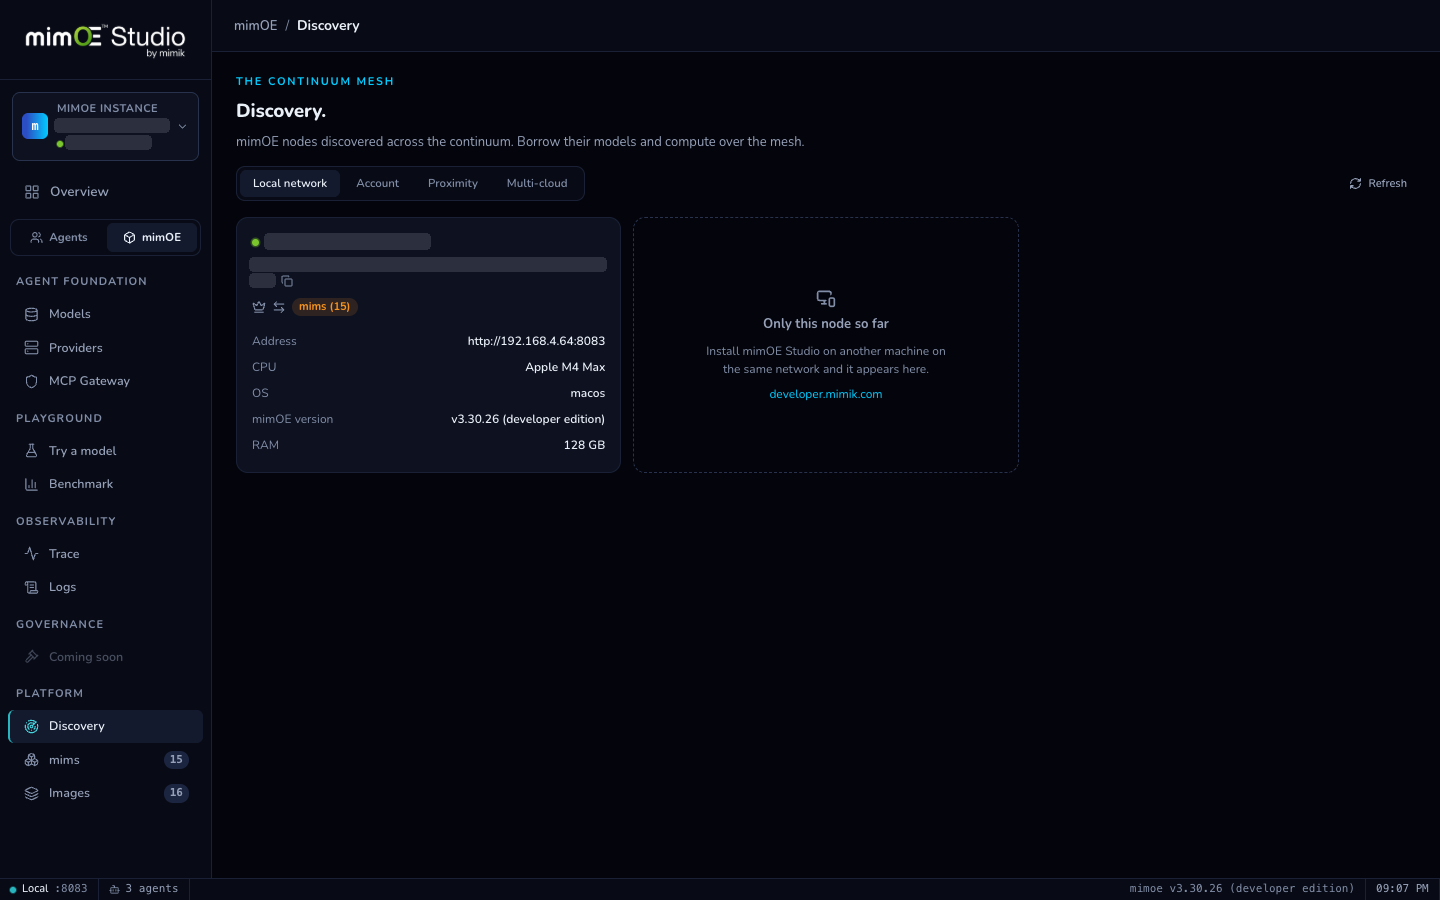Click the orange mims (15) badge
This screenshot has height=900, width=1440.
click(x=325, y=307)
